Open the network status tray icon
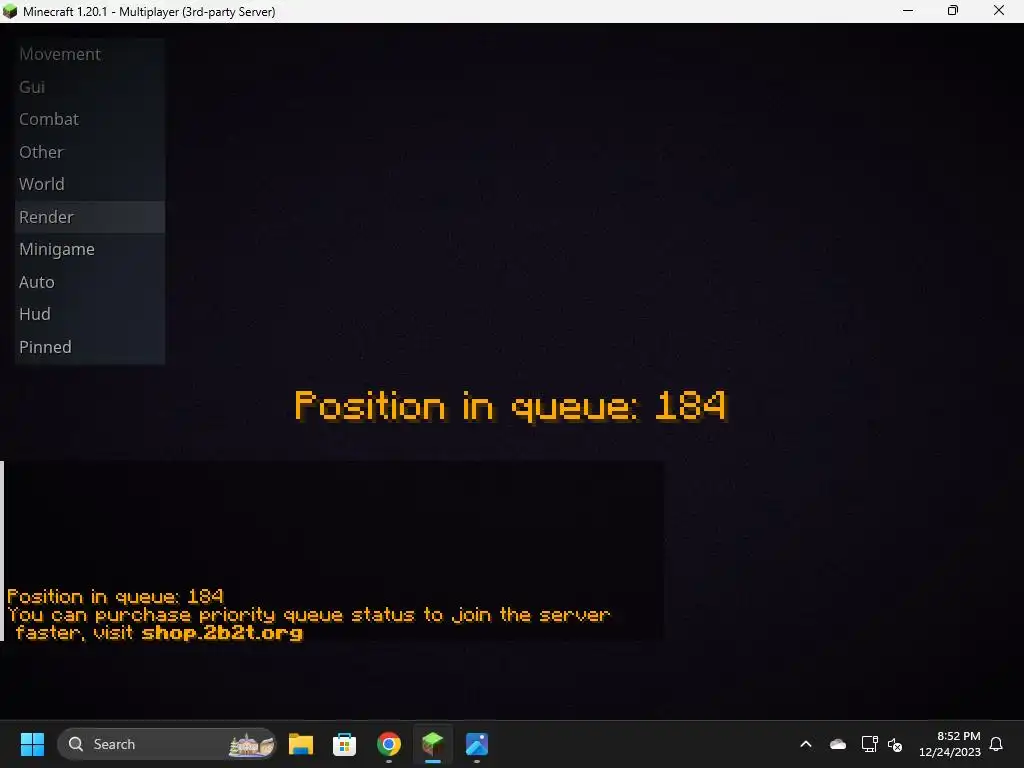Screen dimensions: 1024x768 (869, 744)
